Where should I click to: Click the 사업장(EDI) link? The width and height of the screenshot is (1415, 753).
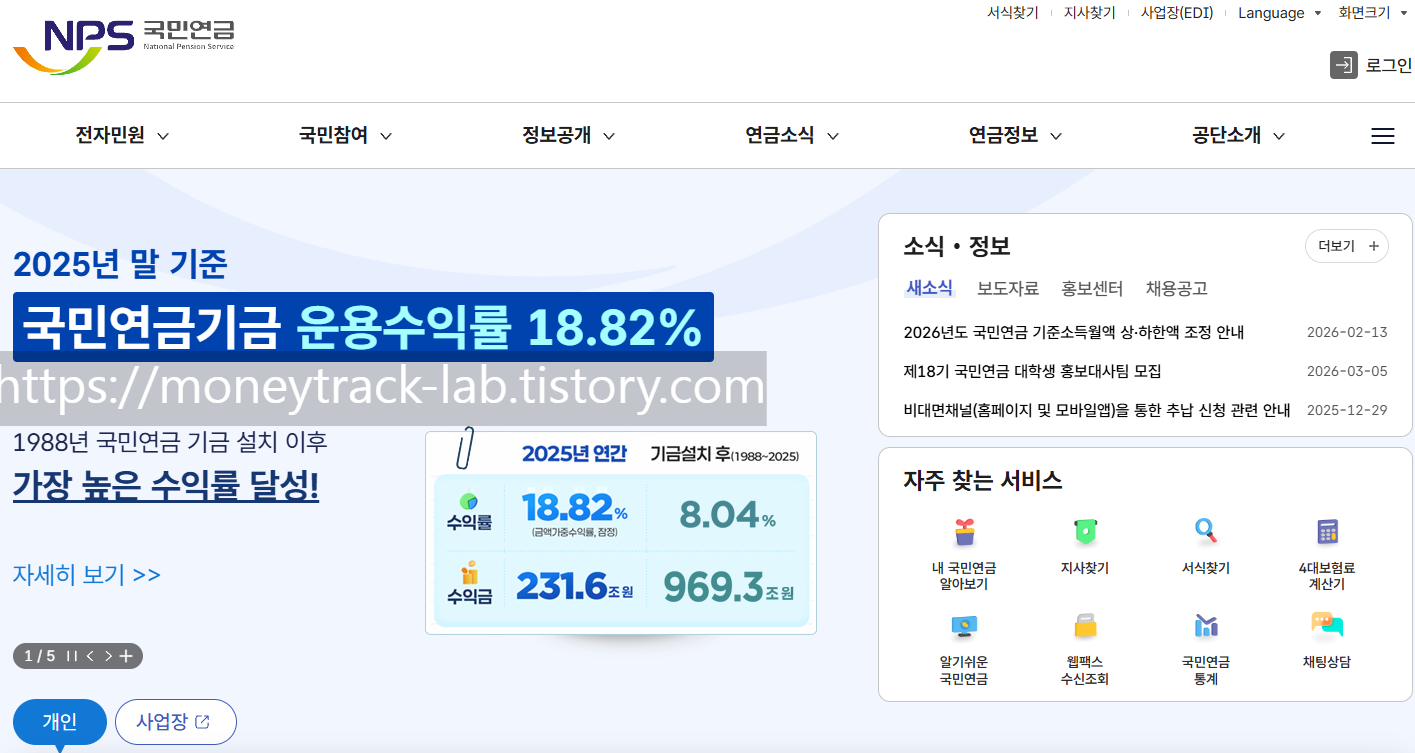pos(1177,13)
